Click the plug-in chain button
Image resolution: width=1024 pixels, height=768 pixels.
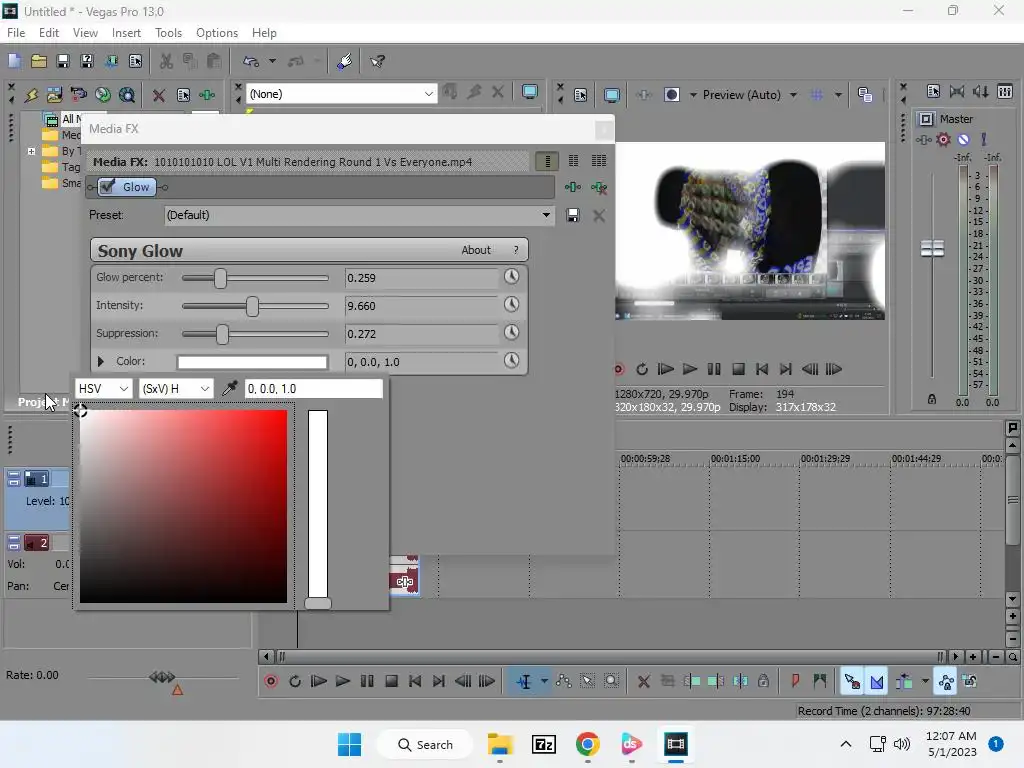pos(573,187)
